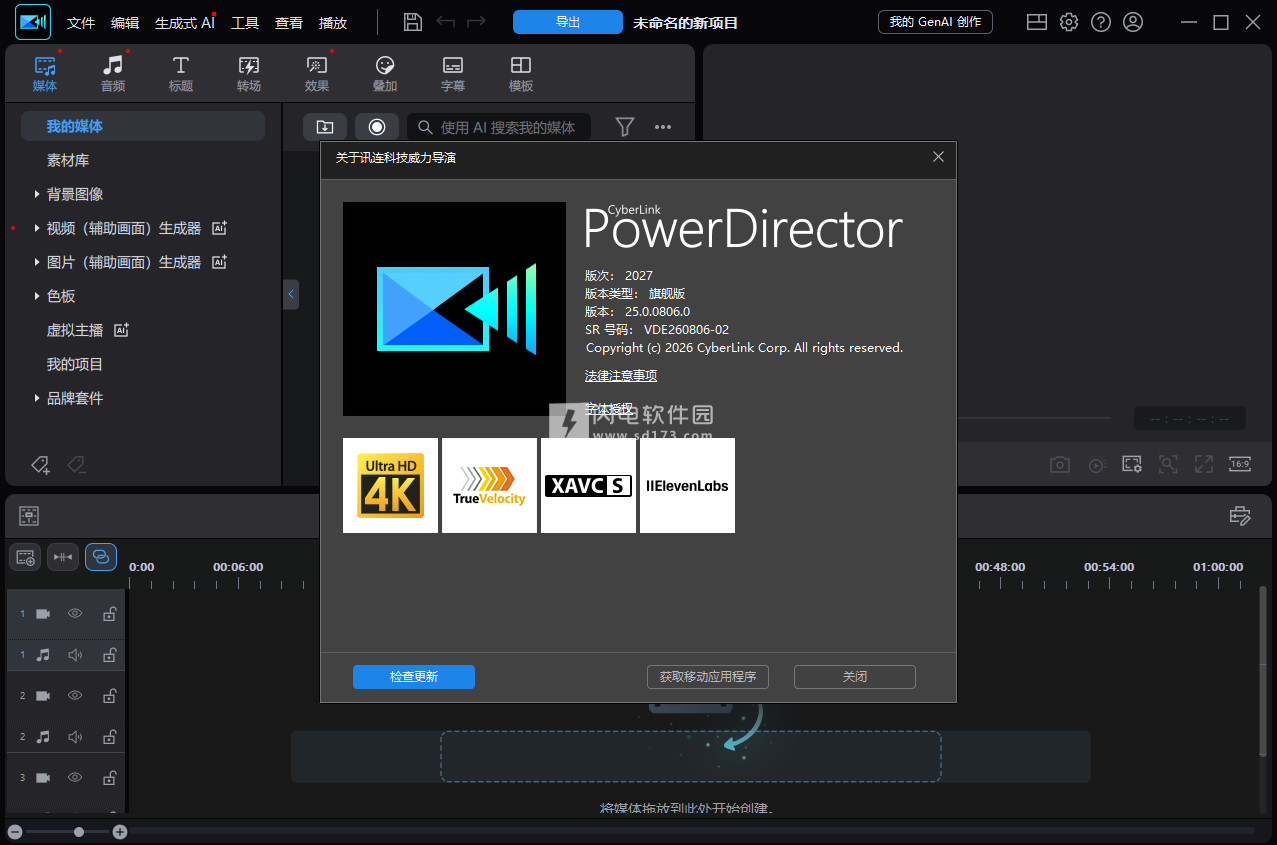Screen dimensions: 1277x845
Task: Click the timeline zoom slider handle
Action: (x=79, y=831)
